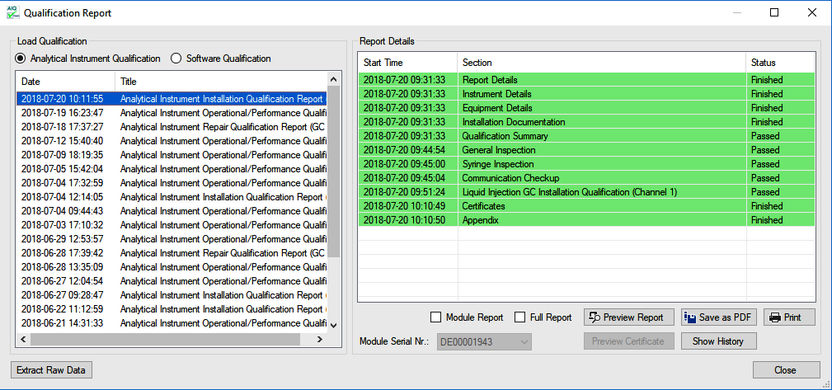Click the Section column header
This screenshot has width=832, height=390.
pos(602,63)
